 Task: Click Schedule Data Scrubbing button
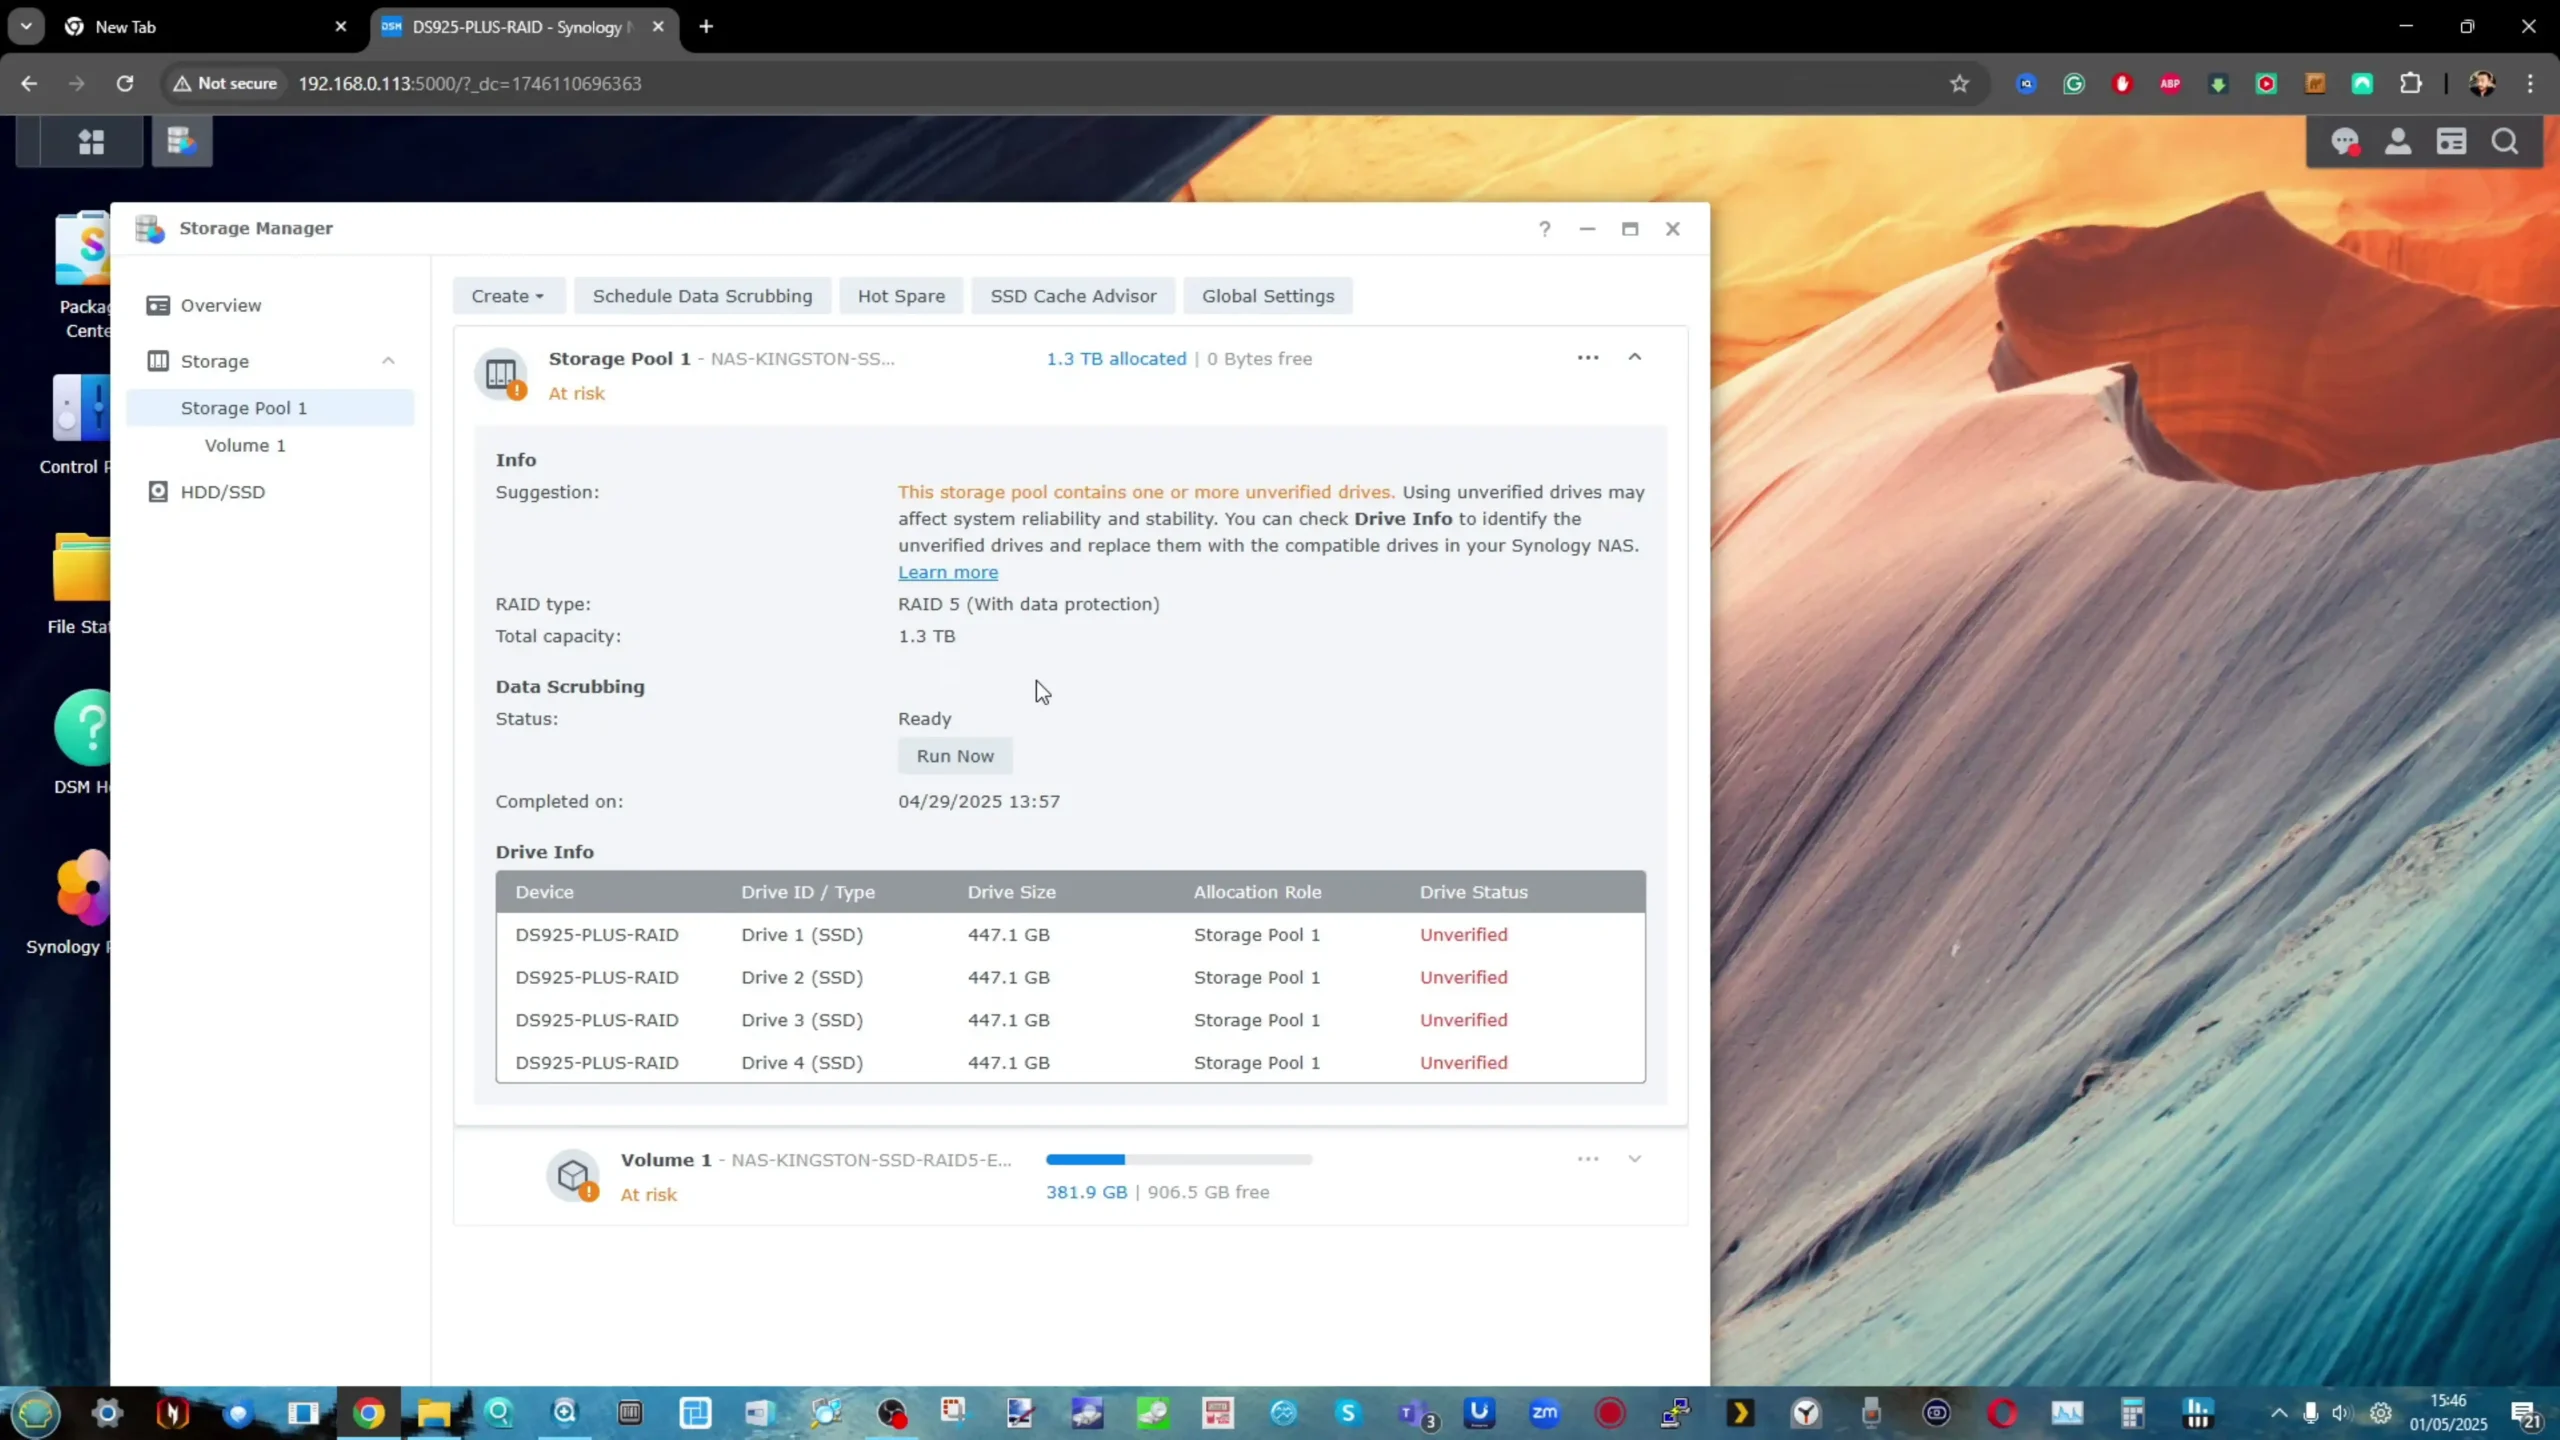702,296
